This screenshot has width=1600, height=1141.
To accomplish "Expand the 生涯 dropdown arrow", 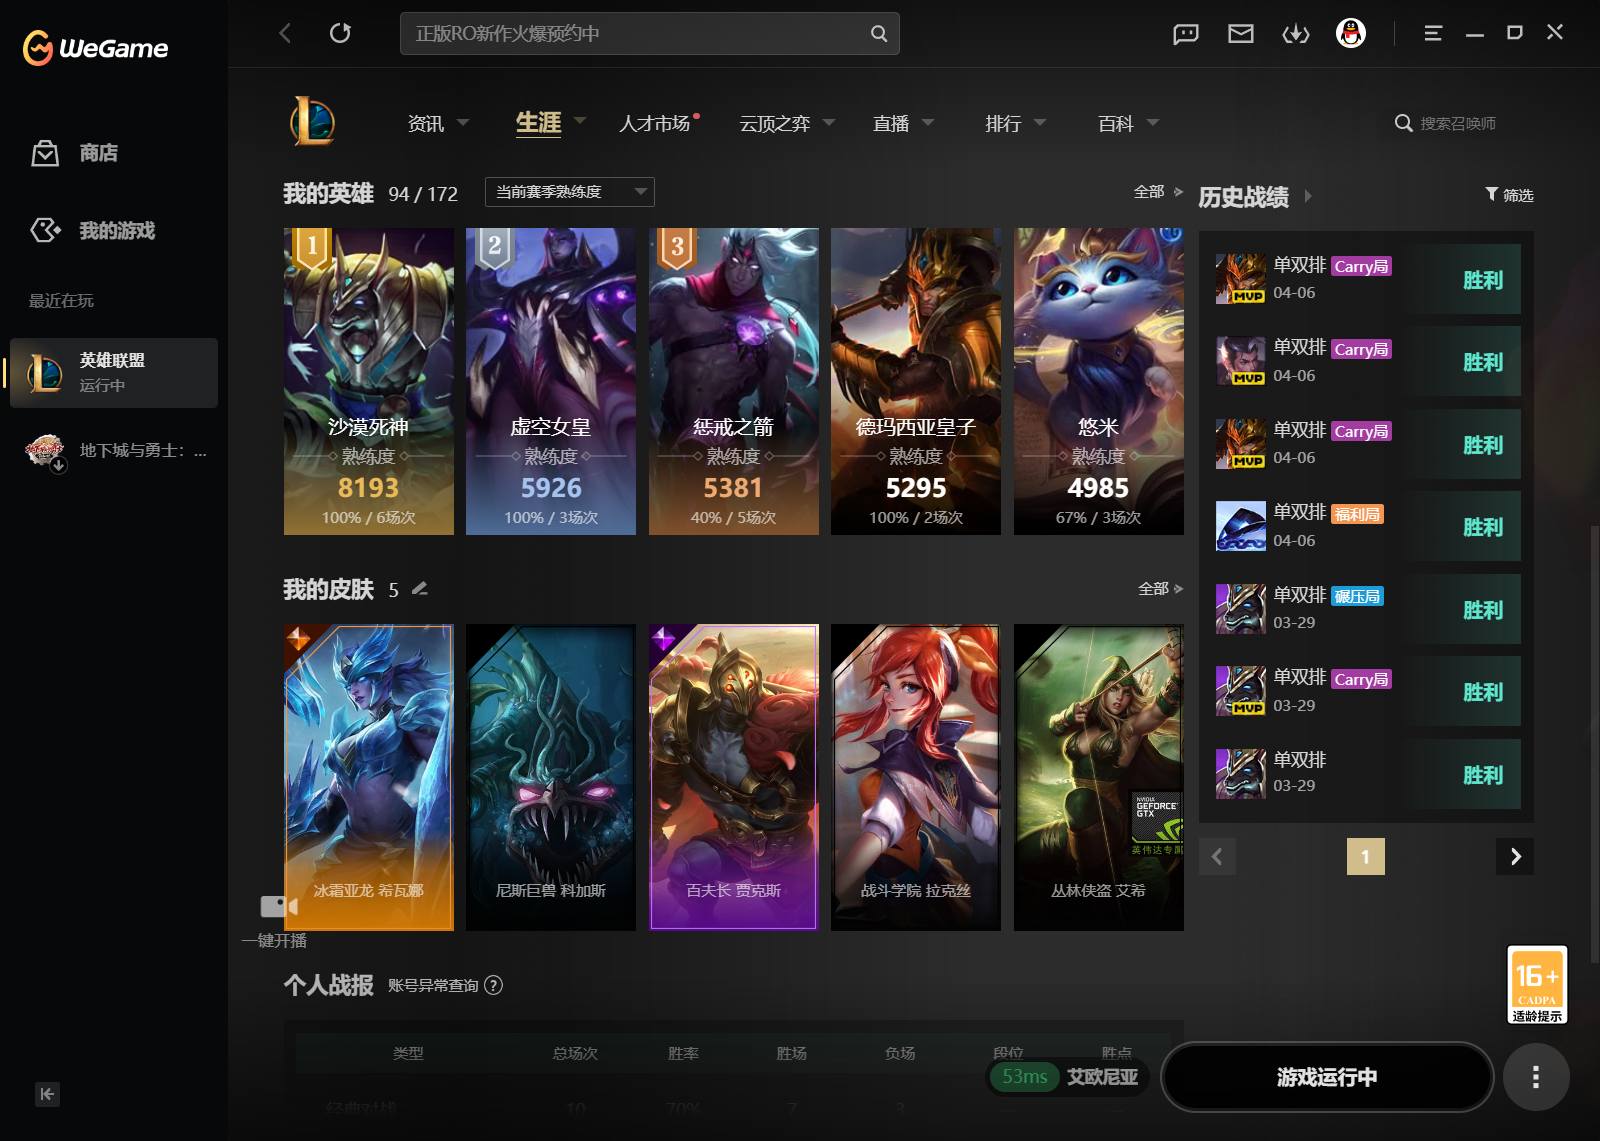I will tap(580, 121).
